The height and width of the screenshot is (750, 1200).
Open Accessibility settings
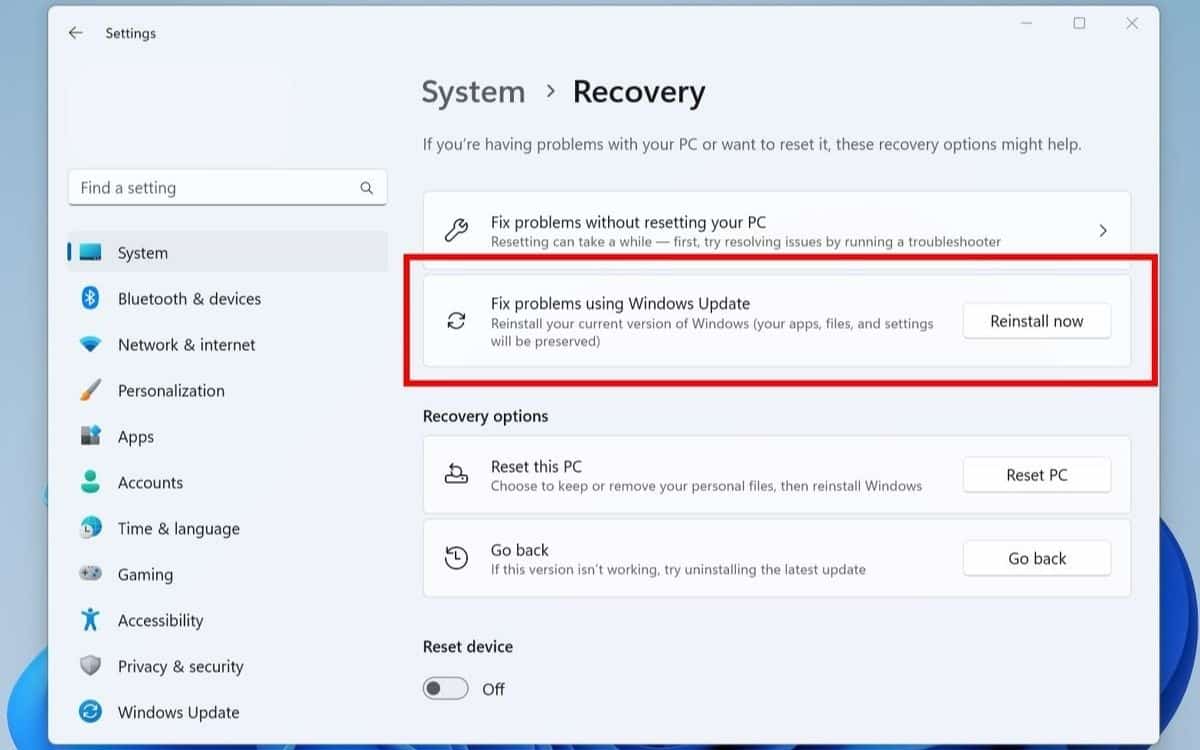click(227, 620)
